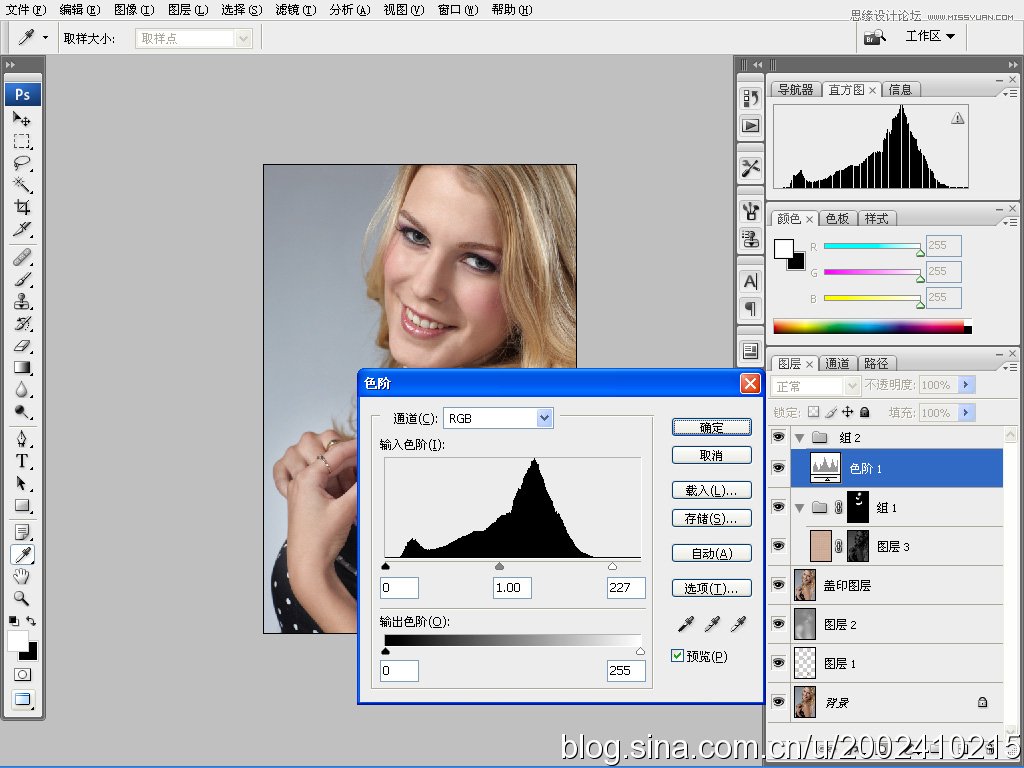
Task: Switch to the 通道 tab
Action: pyautogui.click(x=837, y=363)
